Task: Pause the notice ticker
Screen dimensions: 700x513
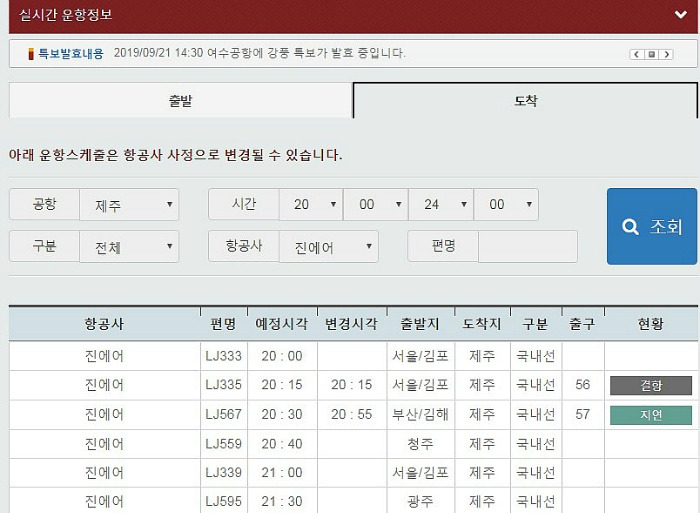Action: (x=651, y=54)
